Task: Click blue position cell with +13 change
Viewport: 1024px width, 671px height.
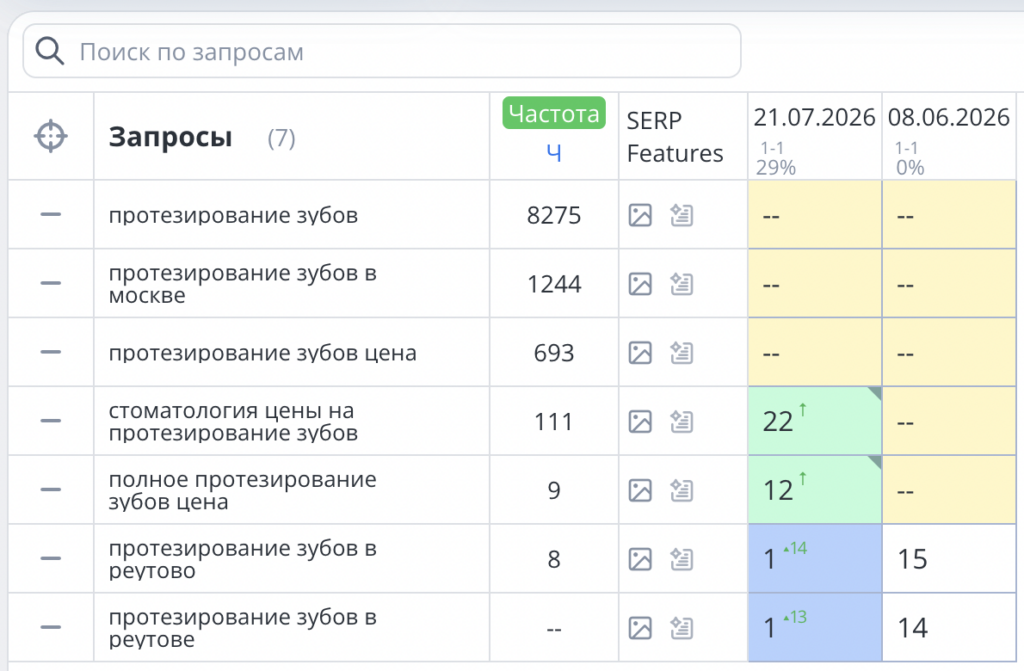Action: click(814, 627)
